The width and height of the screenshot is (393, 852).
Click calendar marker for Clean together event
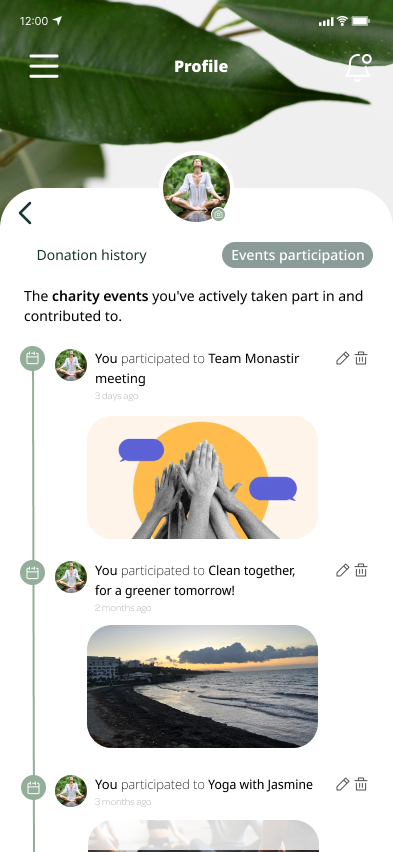tap(33, 573)
